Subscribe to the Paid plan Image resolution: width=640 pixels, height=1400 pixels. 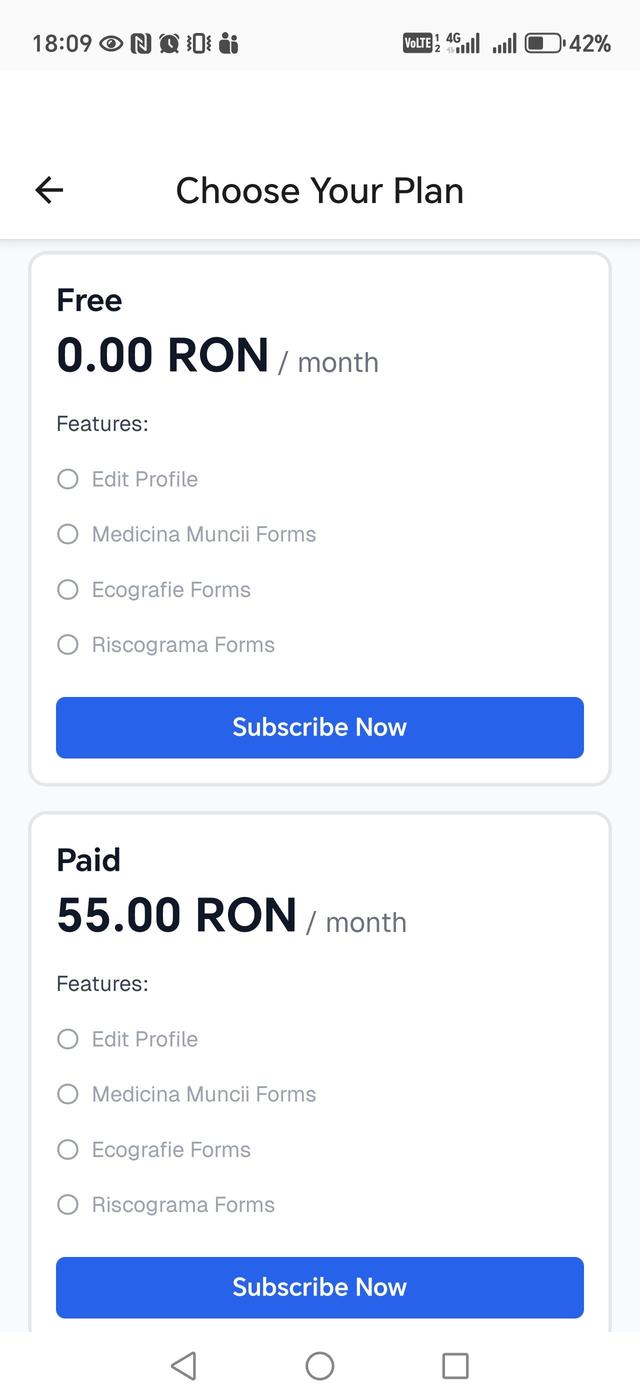click(x=320, y=1287)
